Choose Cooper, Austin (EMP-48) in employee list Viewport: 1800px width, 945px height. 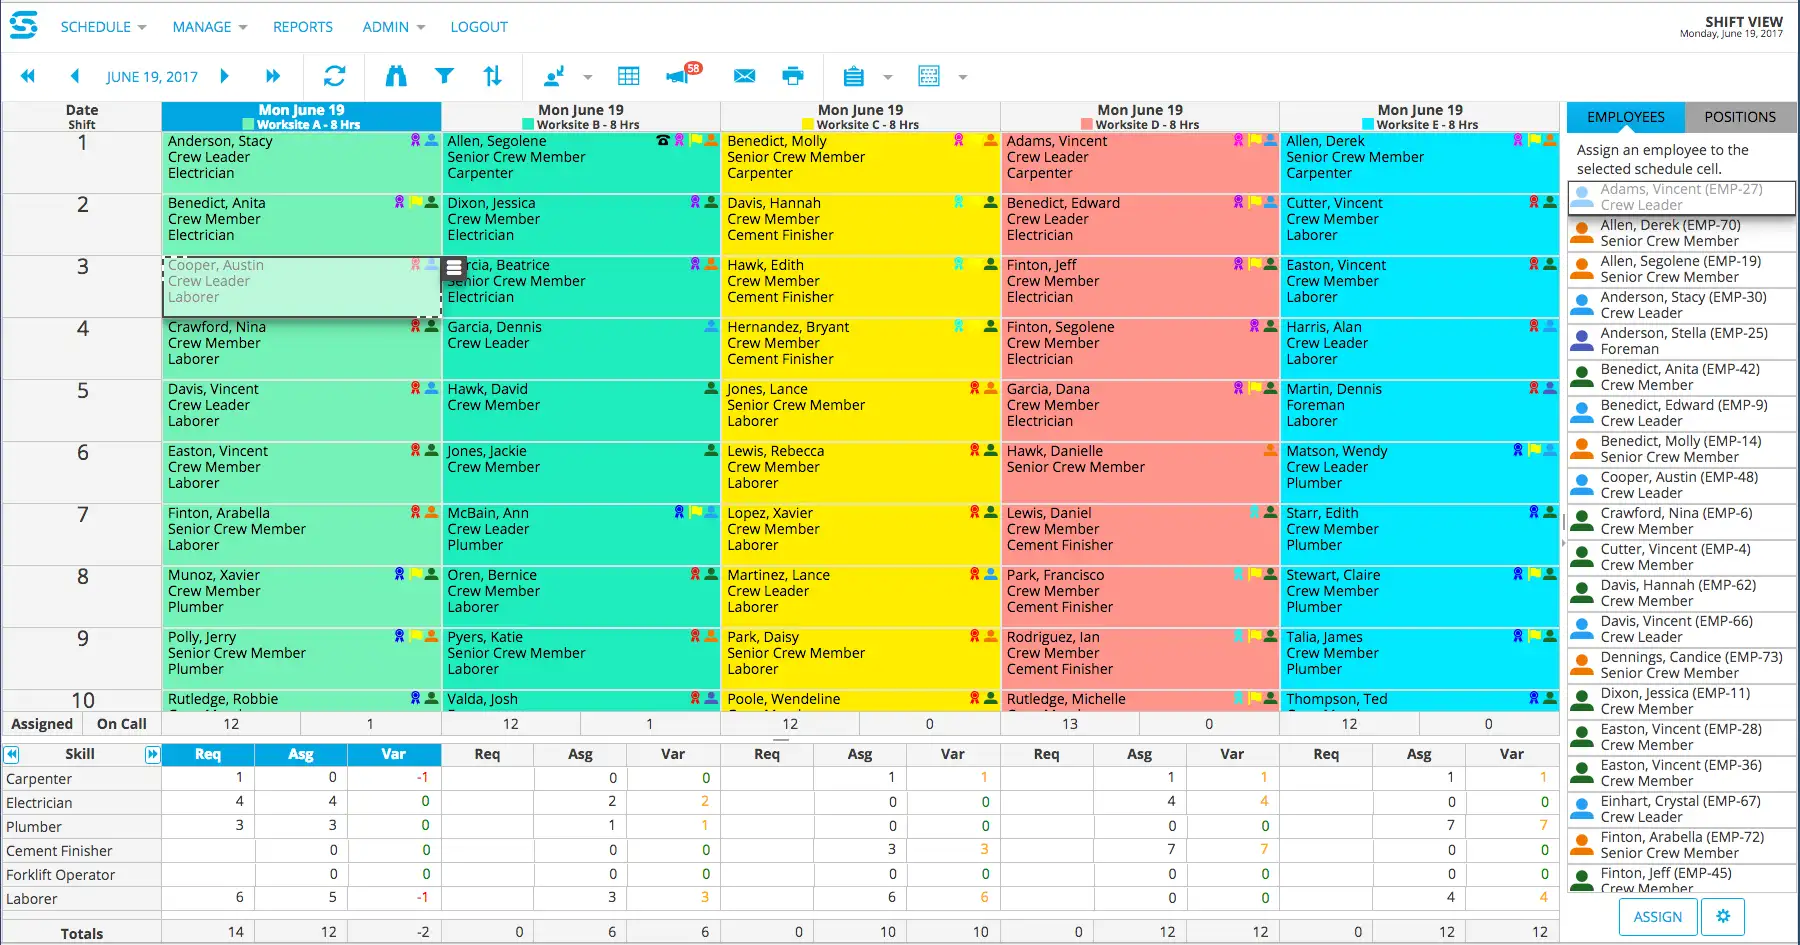pos(1682,485)
